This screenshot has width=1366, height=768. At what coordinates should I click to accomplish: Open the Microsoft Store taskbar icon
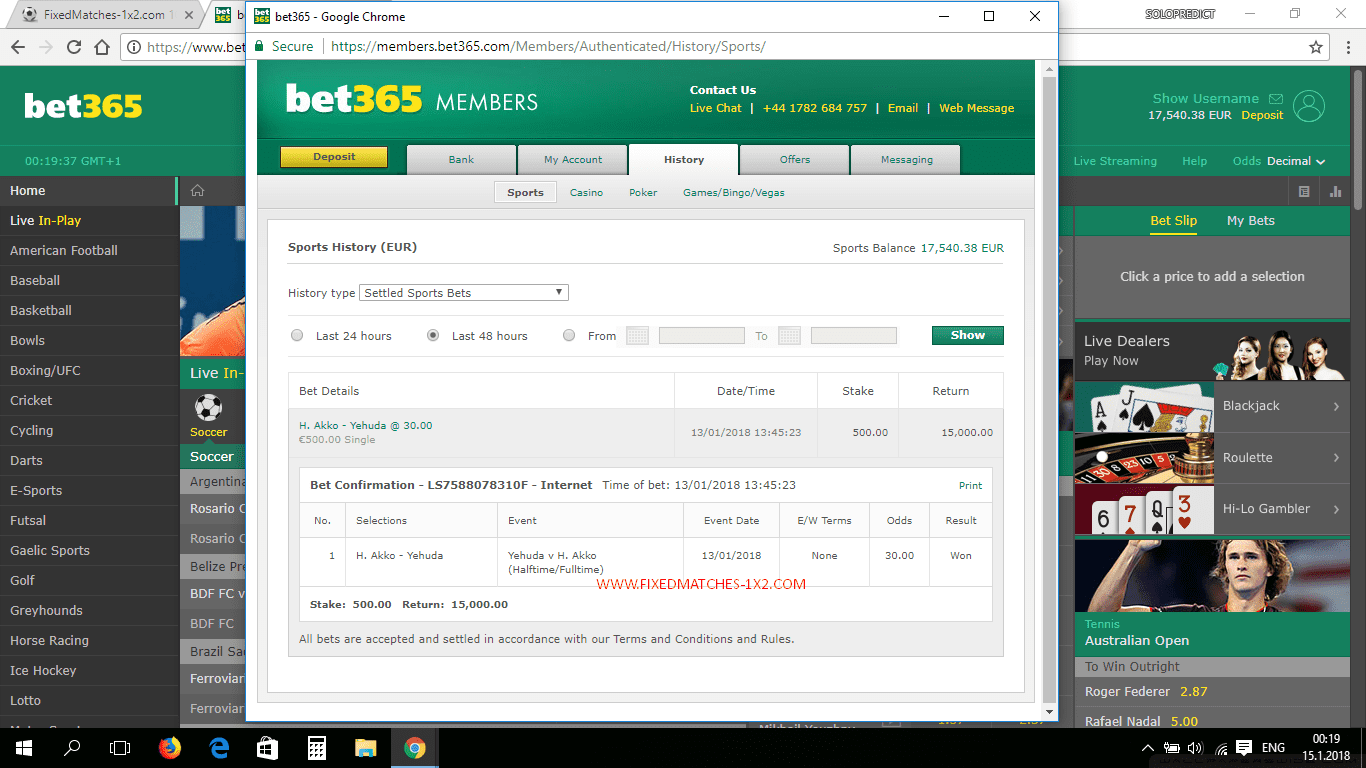268,748
